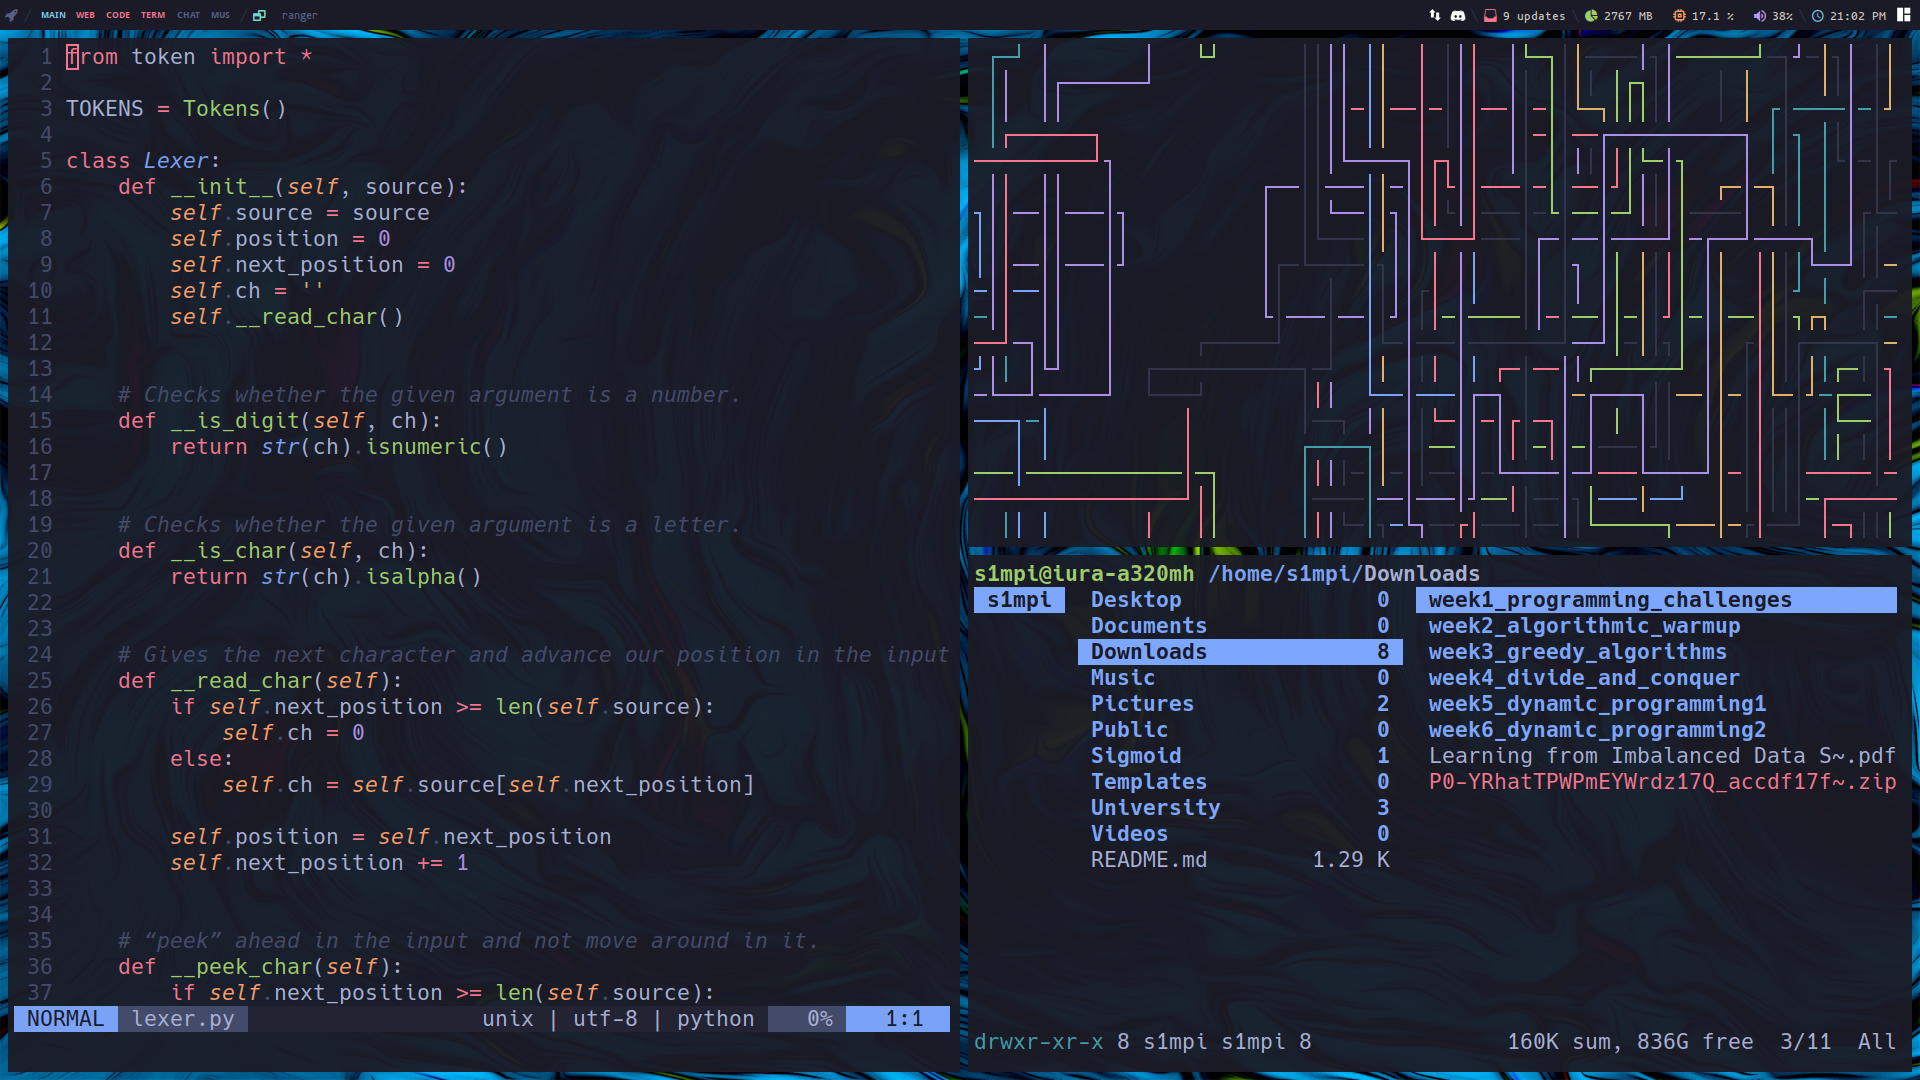Click the NORMAL mode indicator in statusline
This screenshot has height=1080, width=1920.
(65, 1019)
